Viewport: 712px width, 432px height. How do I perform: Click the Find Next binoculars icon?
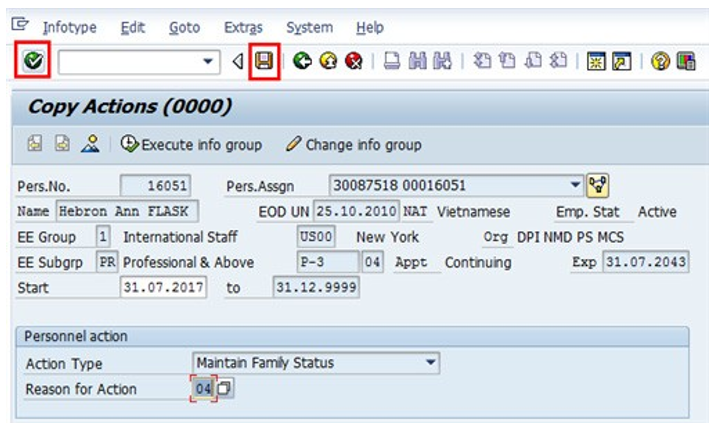click(x=442, y=60)
